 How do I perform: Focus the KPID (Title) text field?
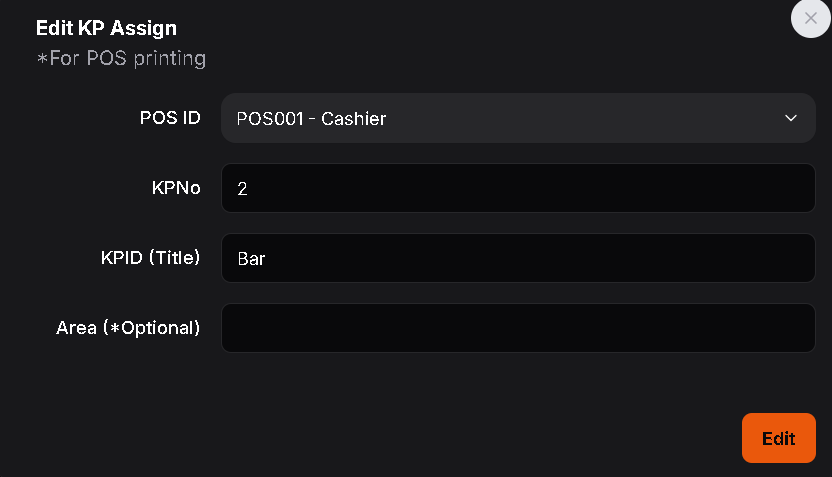(x=518, y=258)
